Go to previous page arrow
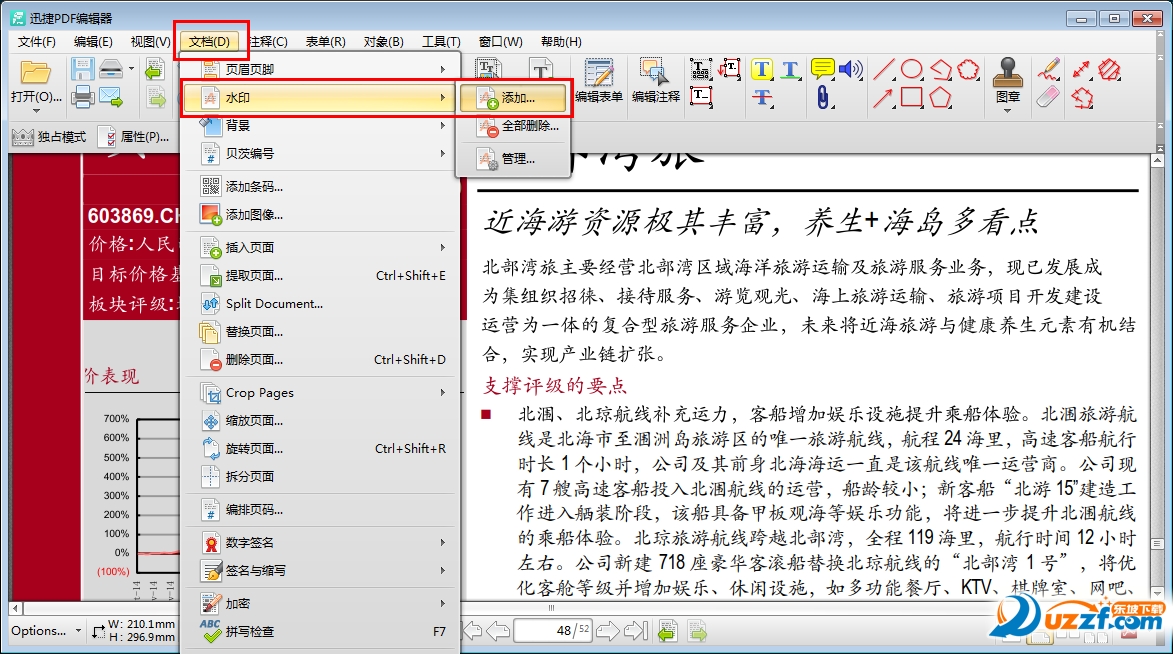Image resolution: width=1173 pixels, height=654 pixels. click(x=499, y=631)
